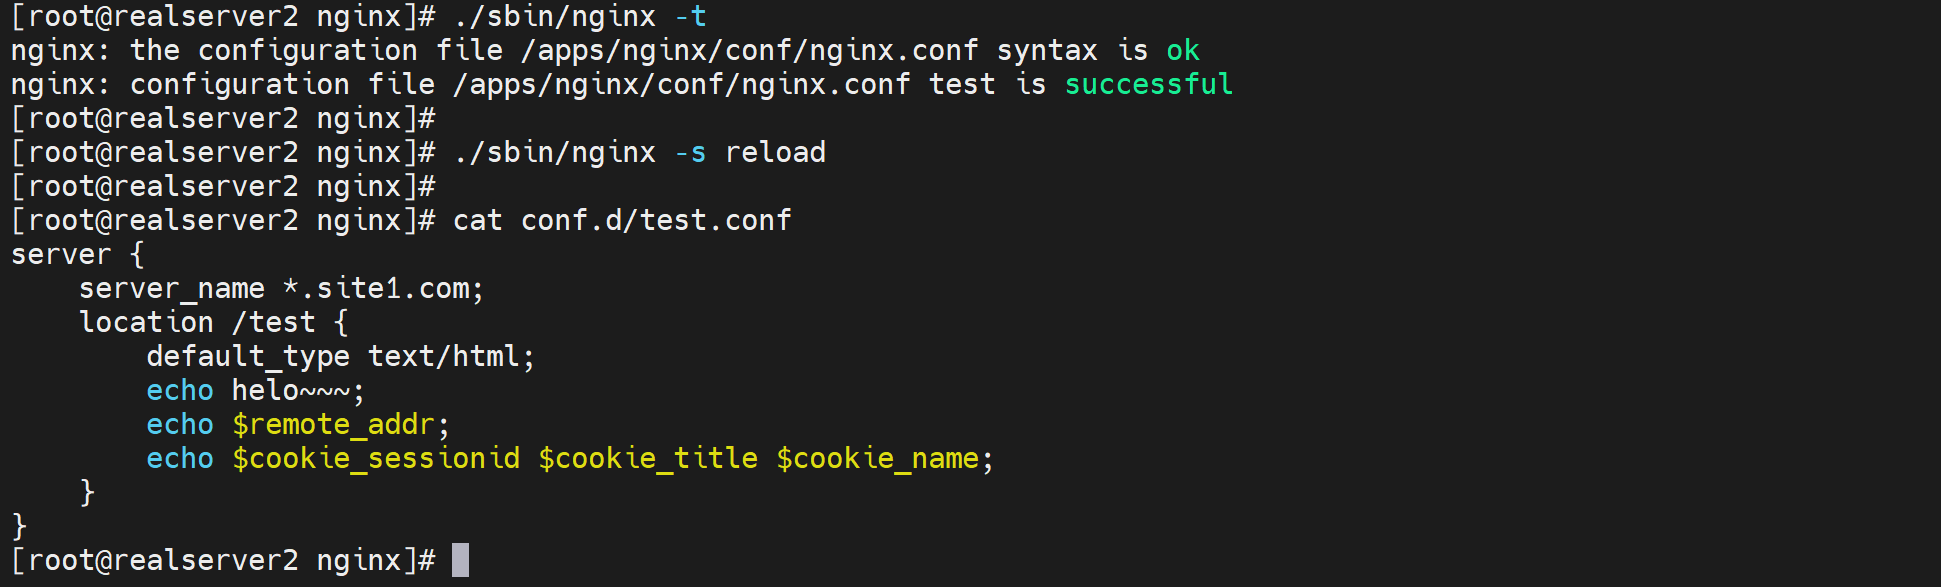This screenshot has height=587, width=1941.
Task: Click the "helo~~~" echo argument
Action: tap(292, 391)
